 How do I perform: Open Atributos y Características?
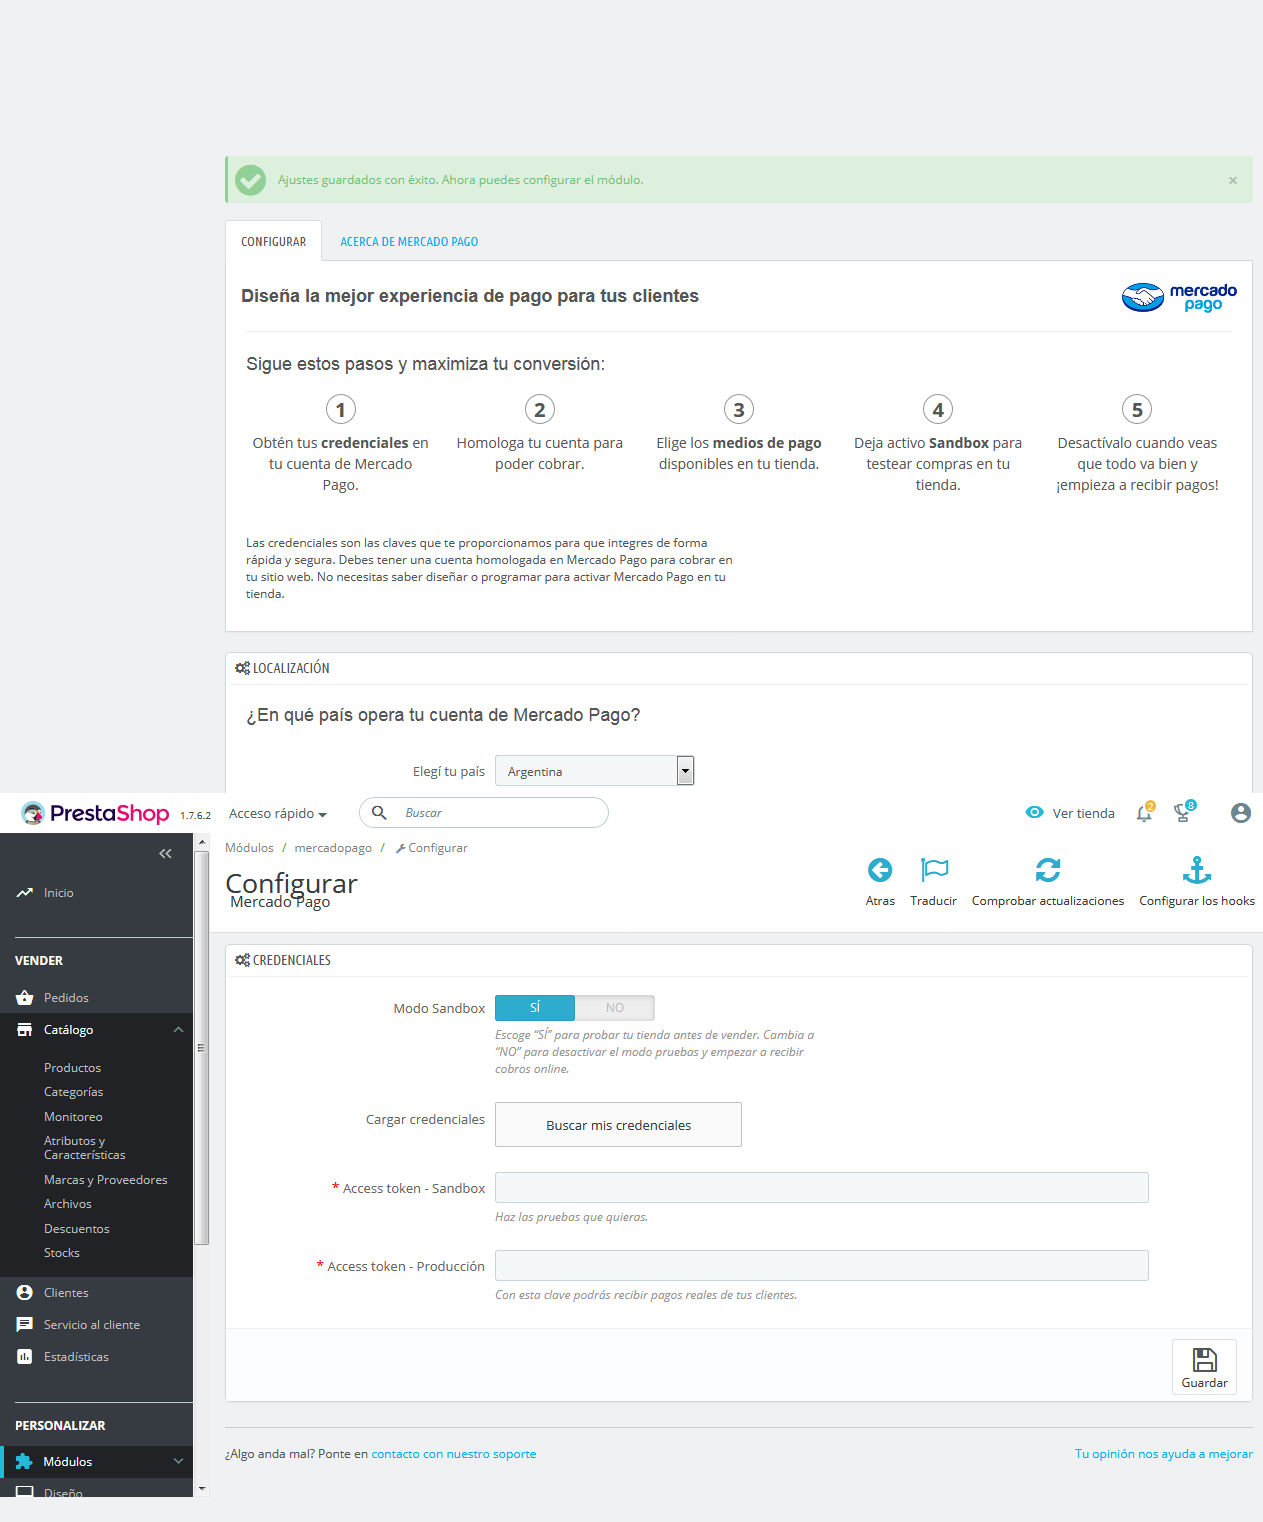click(85, 1148)
